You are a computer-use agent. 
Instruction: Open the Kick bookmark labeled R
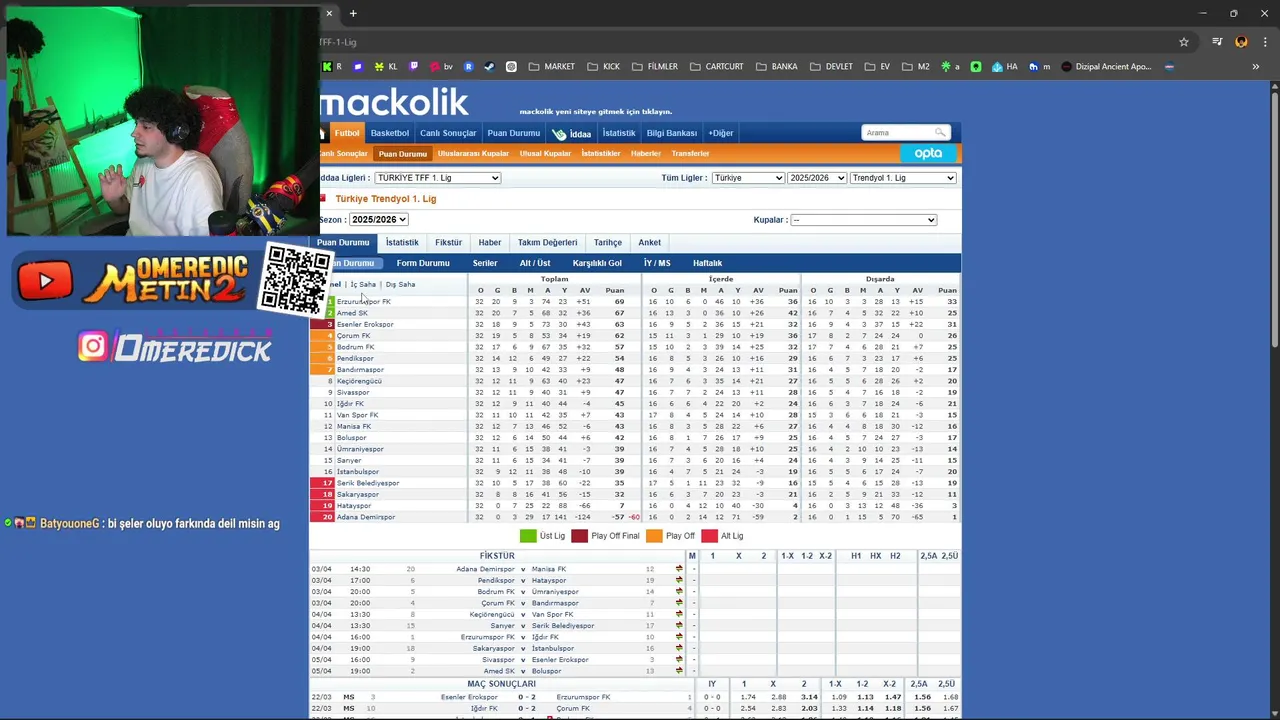[x=332, y=67]
